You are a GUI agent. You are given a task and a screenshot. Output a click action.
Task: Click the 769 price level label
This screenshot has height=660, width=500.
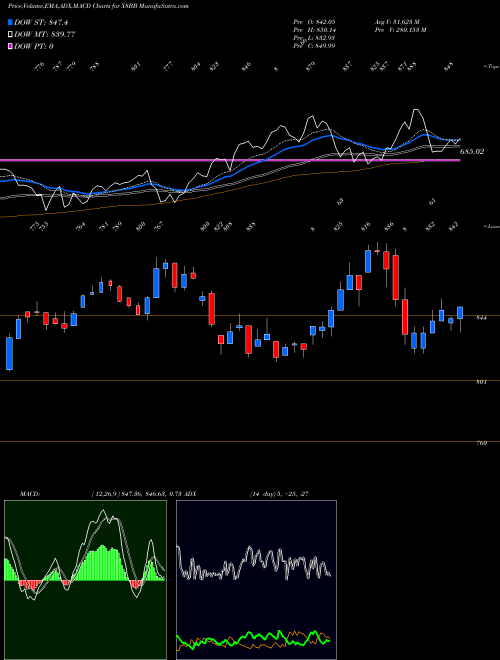pos(481,443)
